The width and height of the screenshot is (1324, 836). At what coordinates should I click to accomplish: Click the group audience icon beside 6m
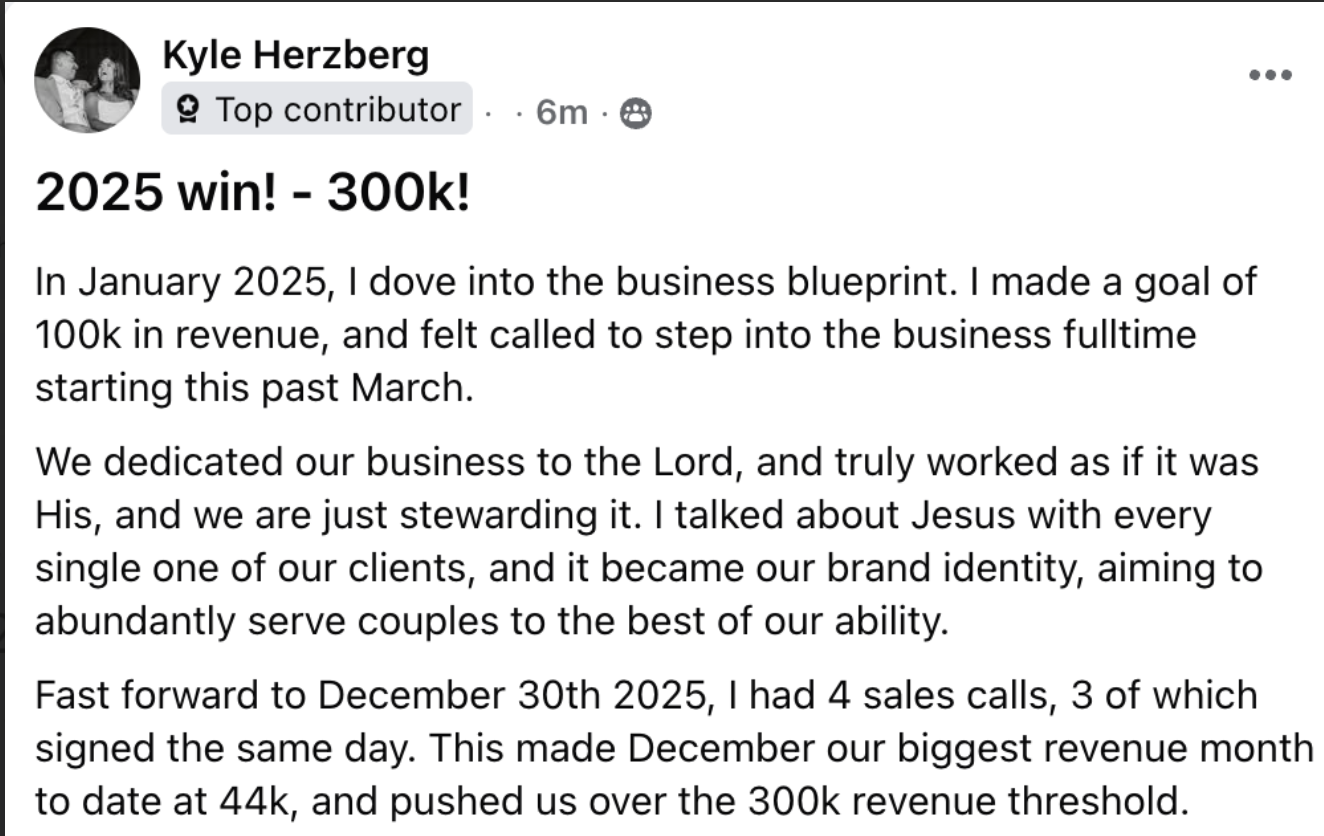pyautogui.click(x=635, y=114)
